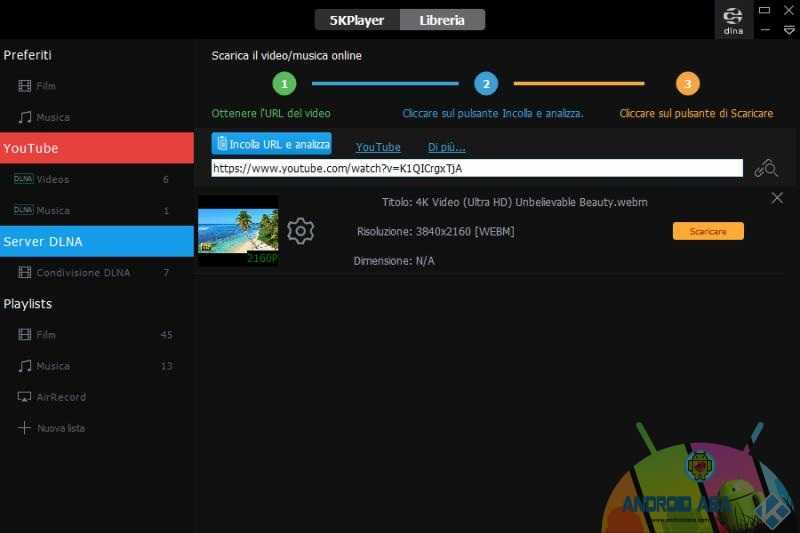Click the Risoluzione 3840x2160 text
This screenshot has height=533, width=800.
click(436, 232)
